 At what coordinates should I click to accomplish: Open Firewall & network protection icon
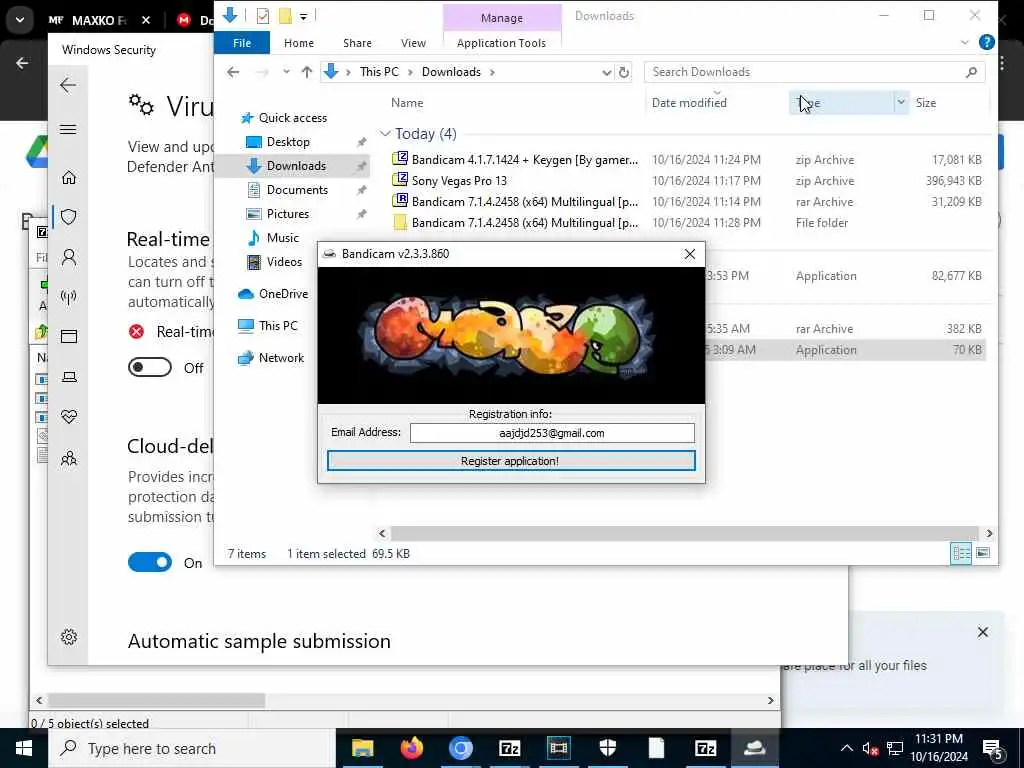click(x=69, y=297)
